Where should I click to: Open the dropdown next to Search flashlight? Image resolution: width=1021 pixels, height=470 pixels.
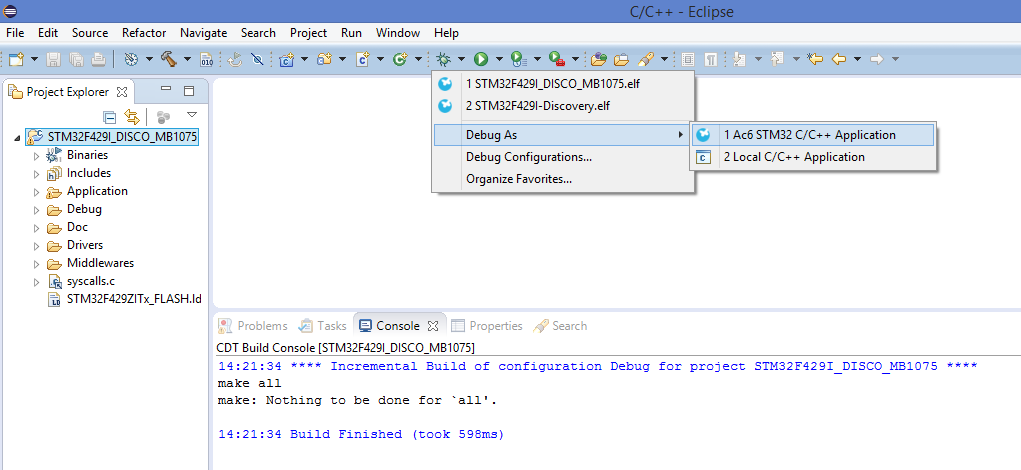664,59
